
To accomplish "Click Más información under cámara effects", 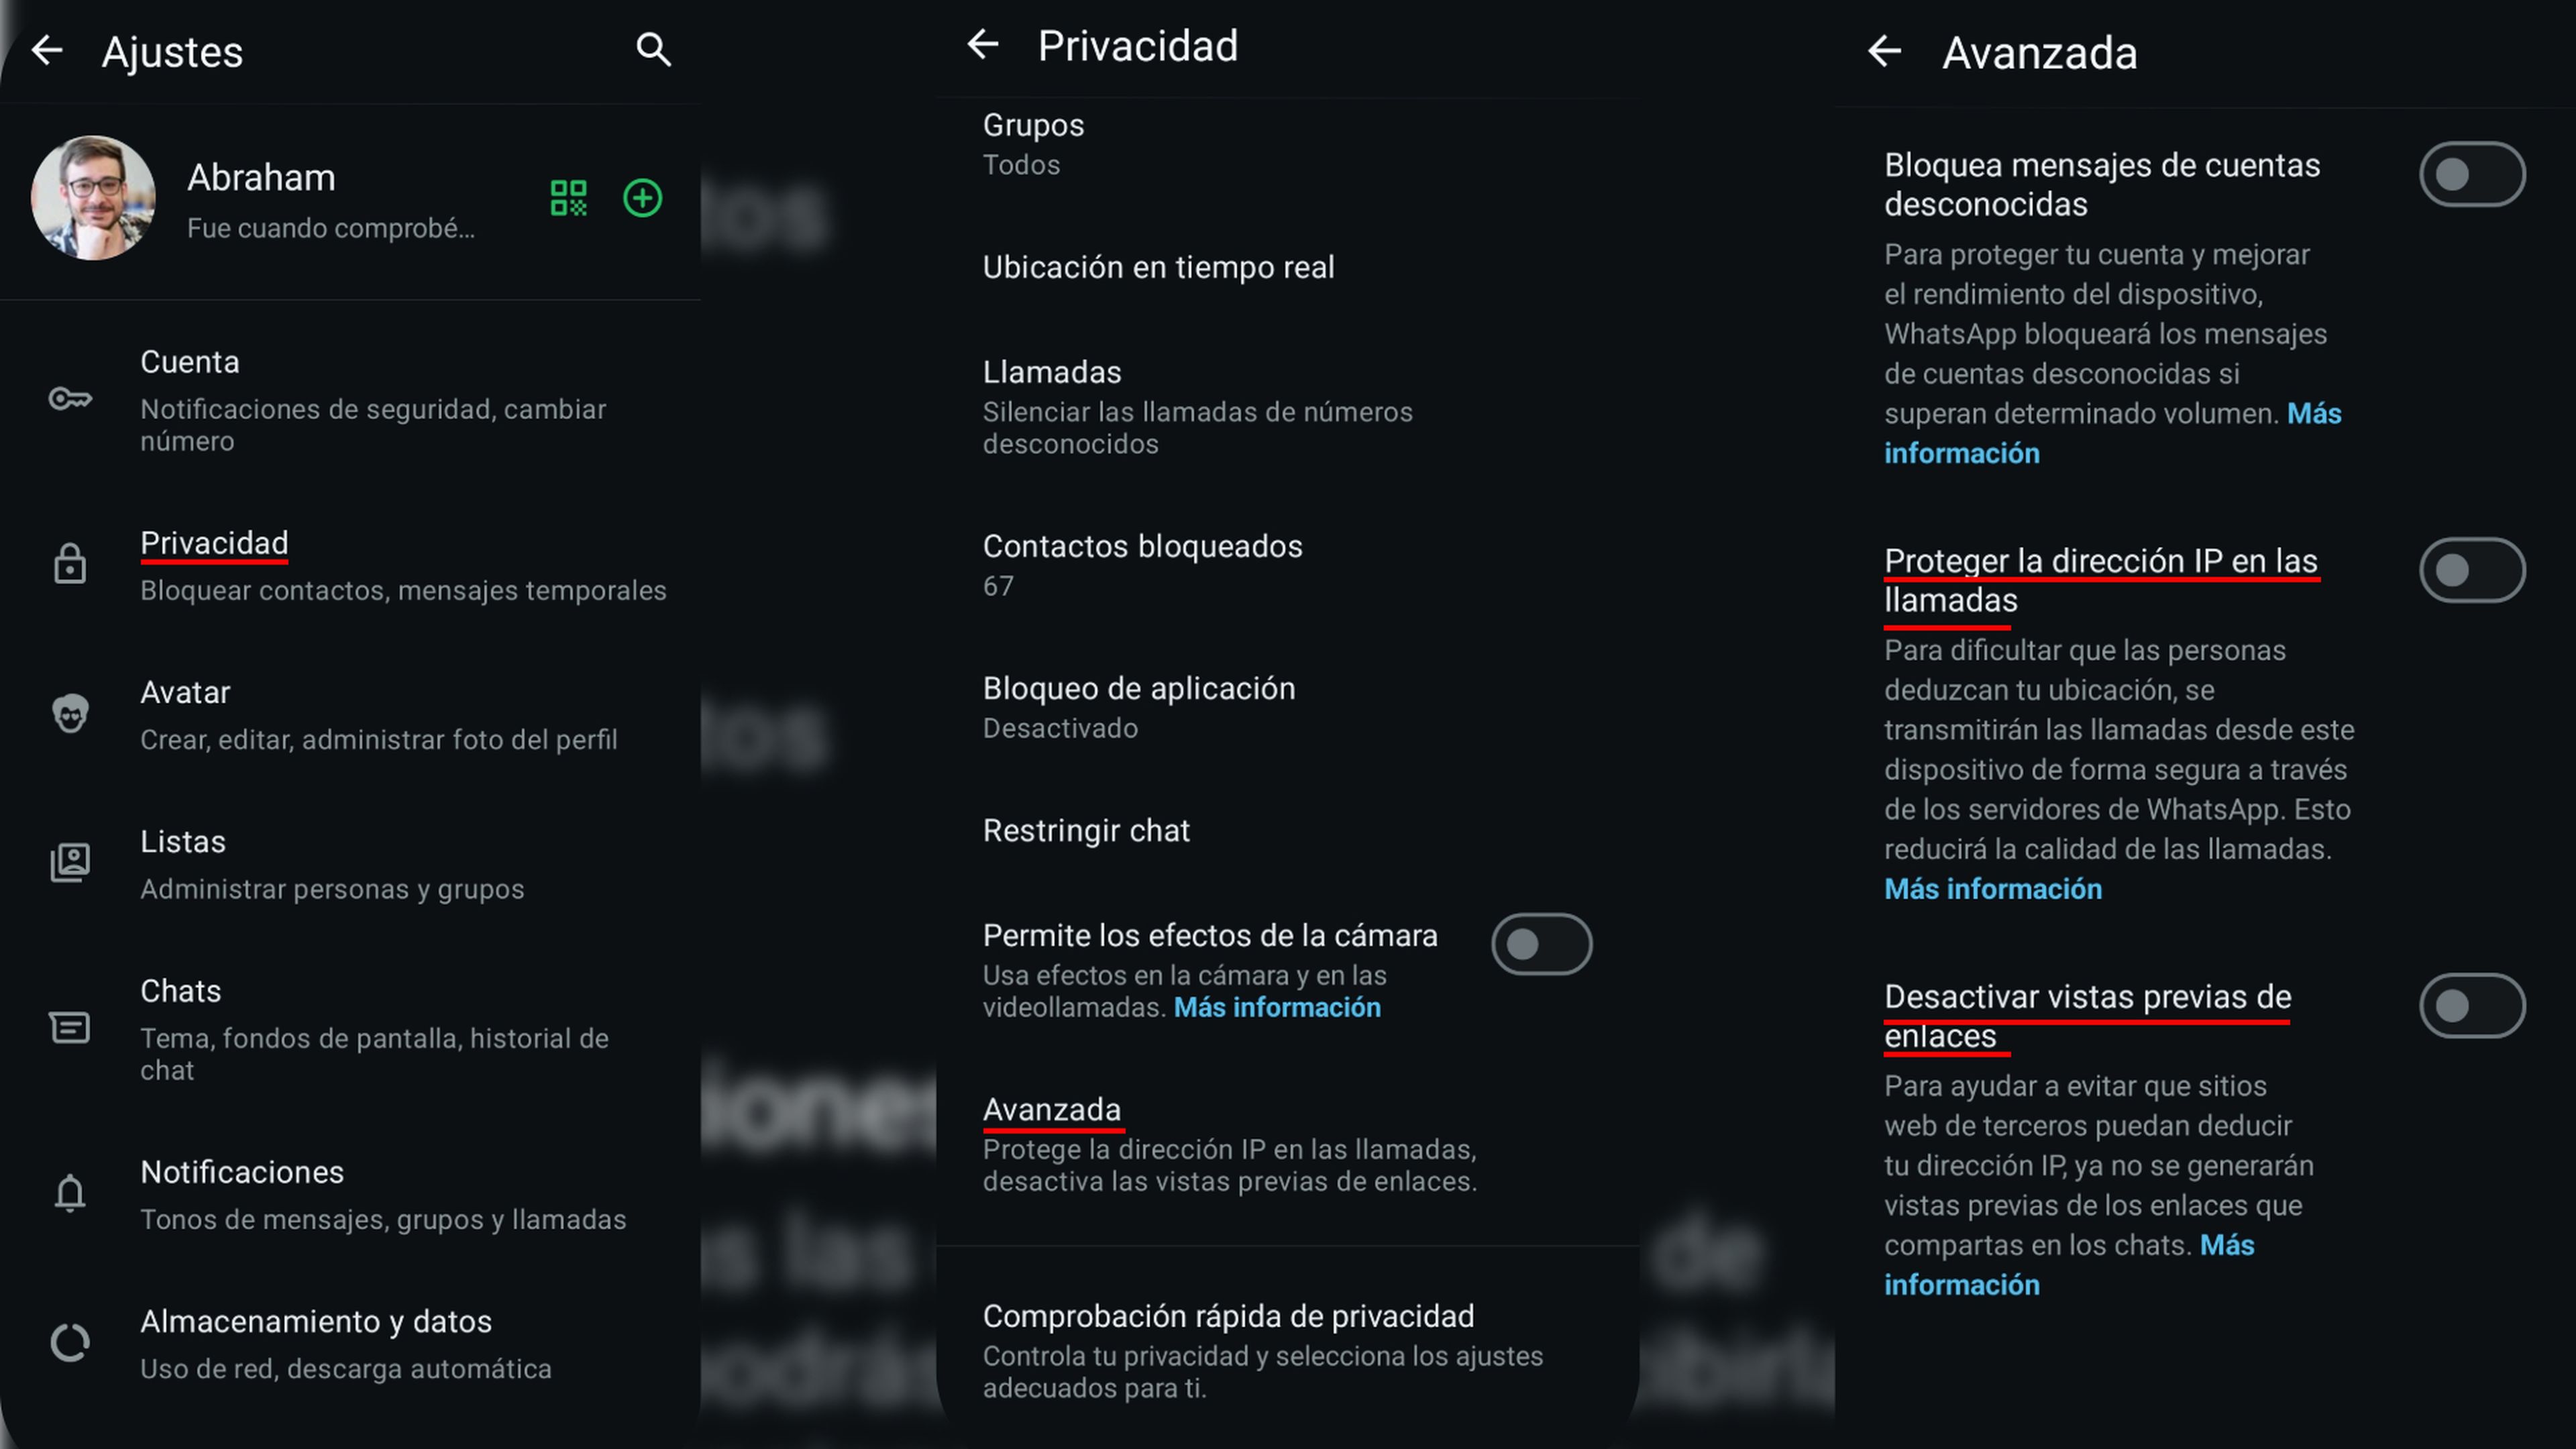I will coord(1277,1007).
